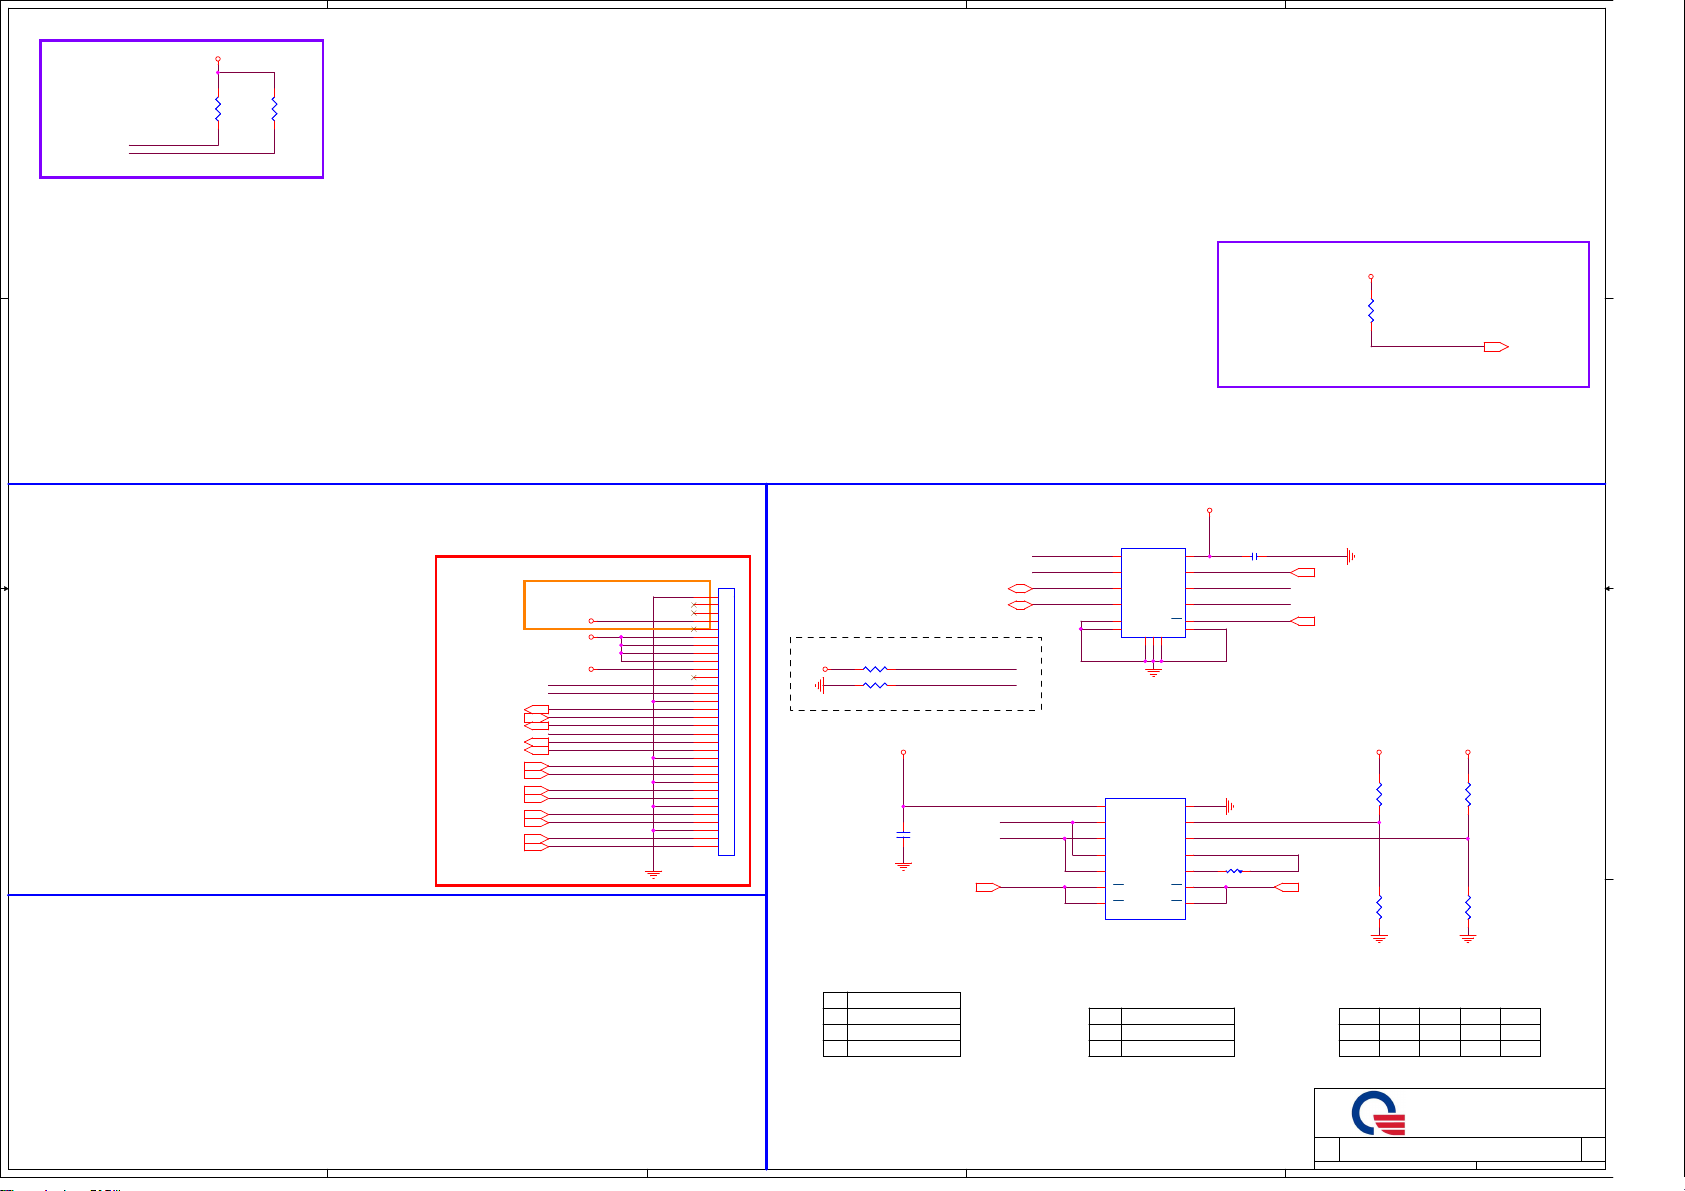Click the ground symbol beneath the upper IC
The height and width of the screenshot is (1191, 1685).
coord(1153,674)
